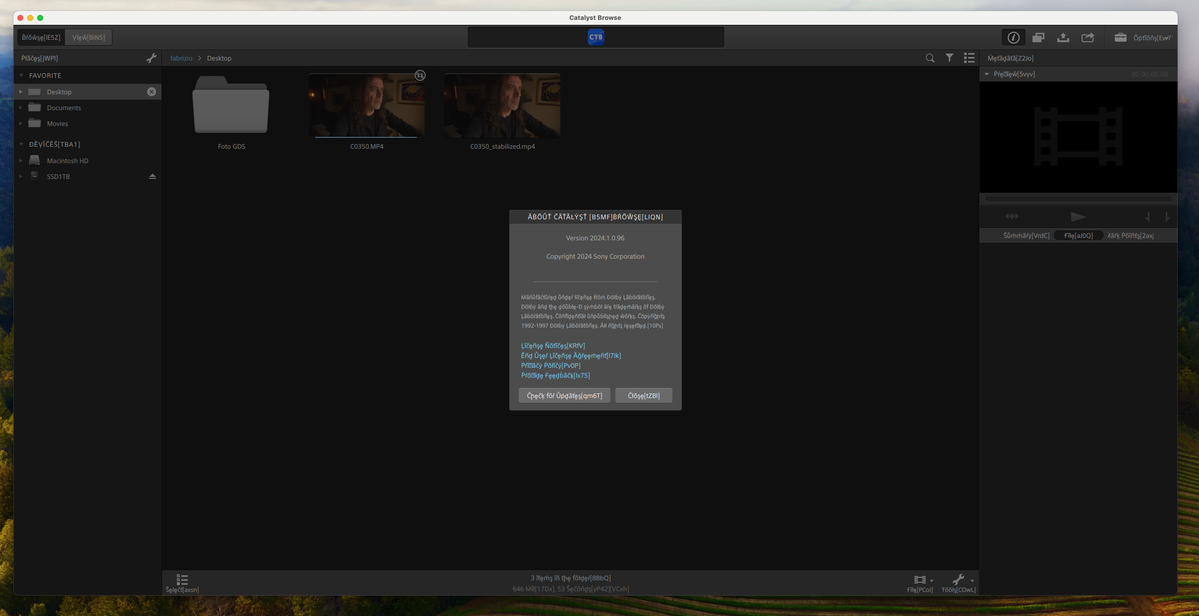Click the share arrow icon in top toolbar
This screenshot has height=616, width=1199.
(x=1088, y=37)
